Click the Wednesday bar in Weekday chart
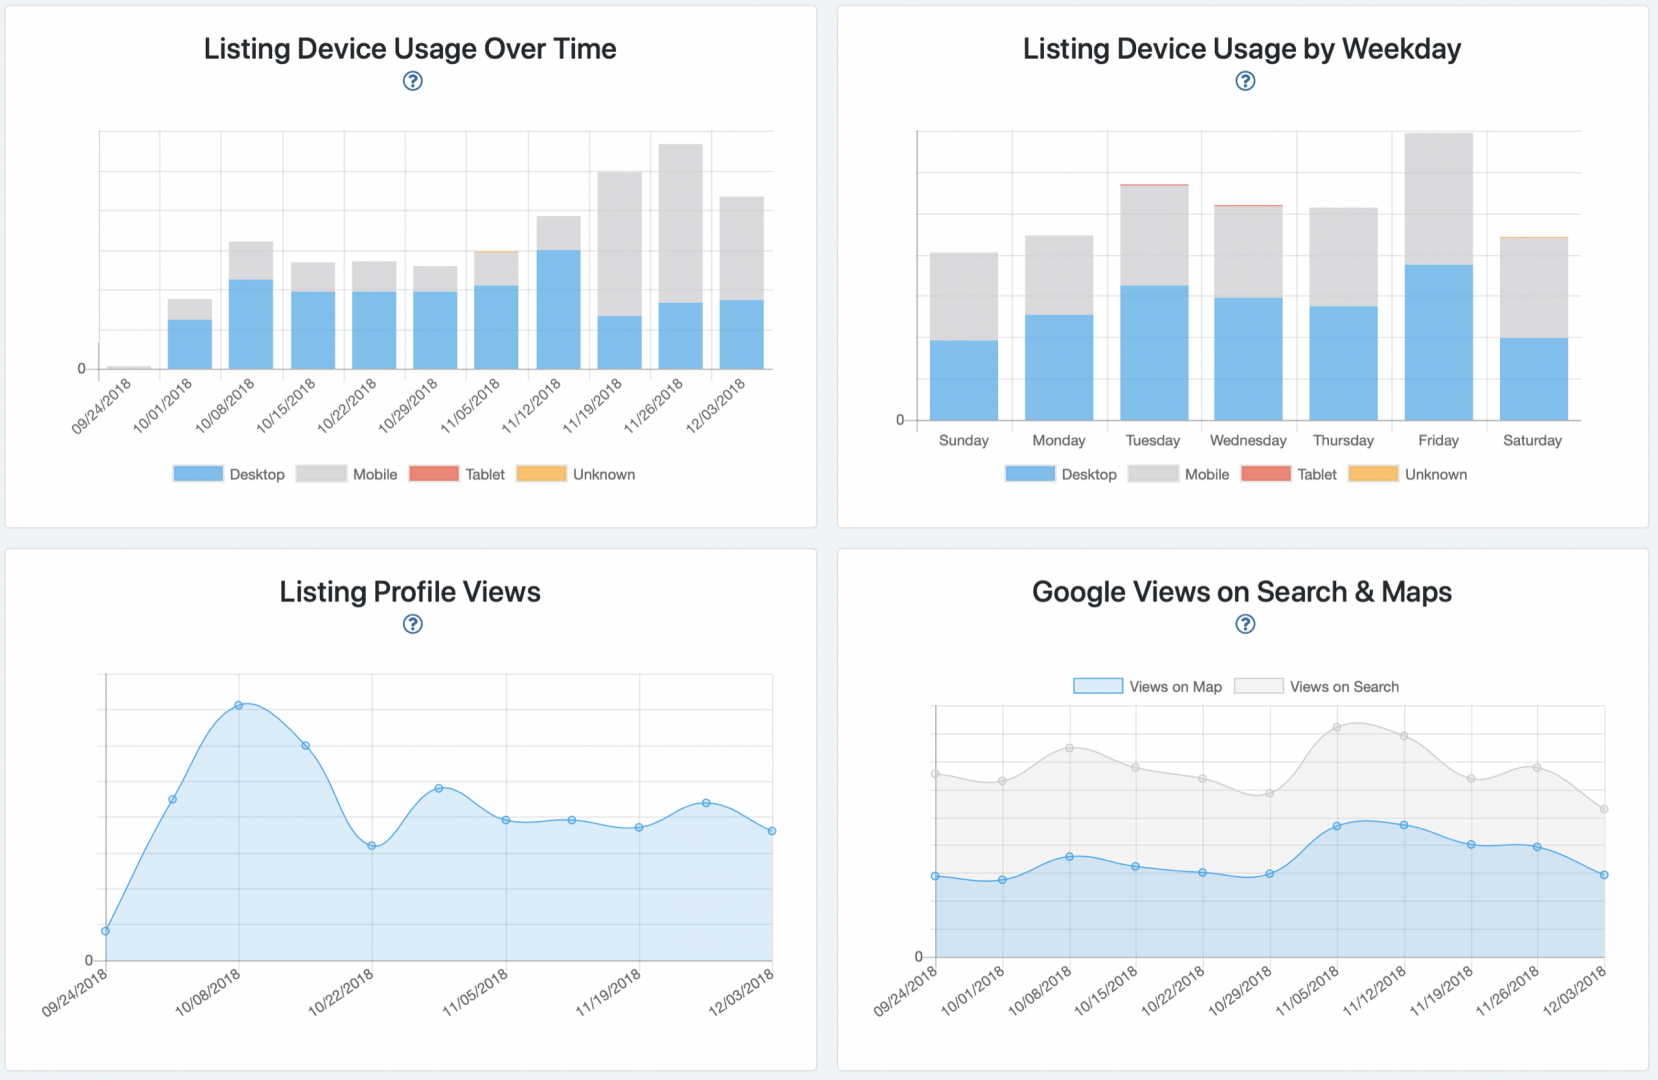 click(1248, 313)
